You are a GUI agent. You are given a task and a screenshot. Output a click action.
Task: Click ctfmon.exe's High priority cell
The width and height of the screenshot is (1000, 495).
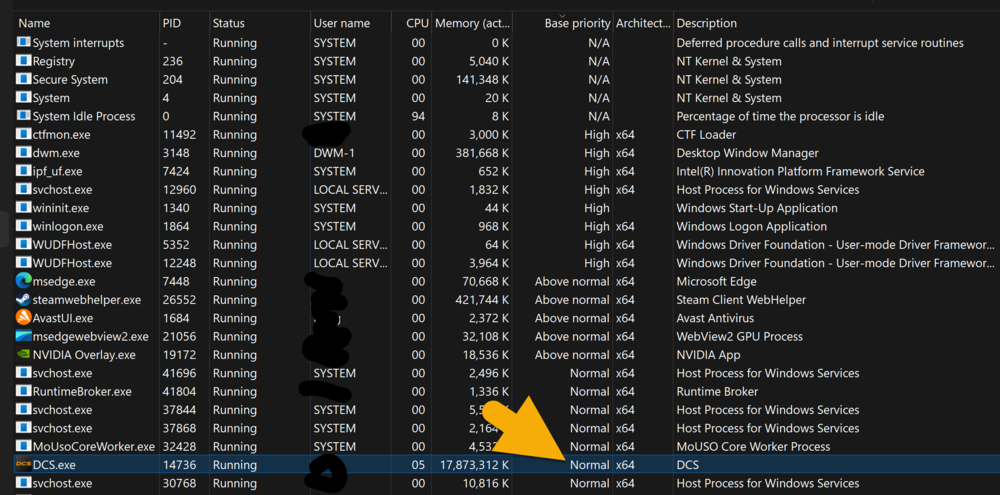tap(597, 135)
